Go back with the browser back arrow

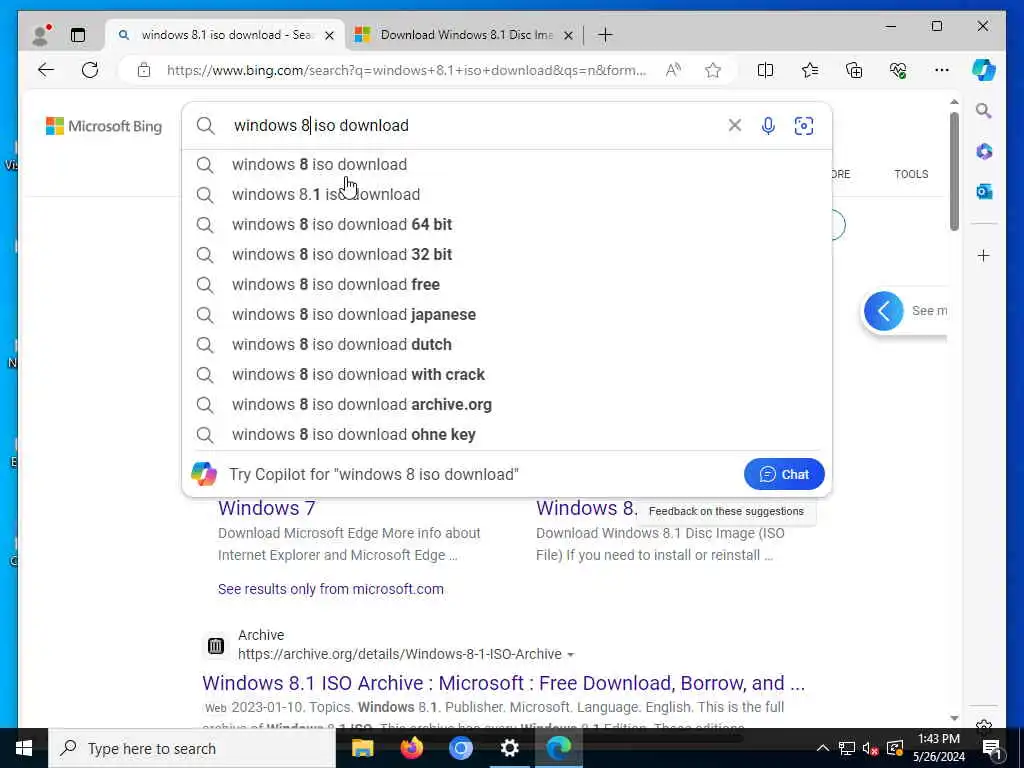coord(46,70)
